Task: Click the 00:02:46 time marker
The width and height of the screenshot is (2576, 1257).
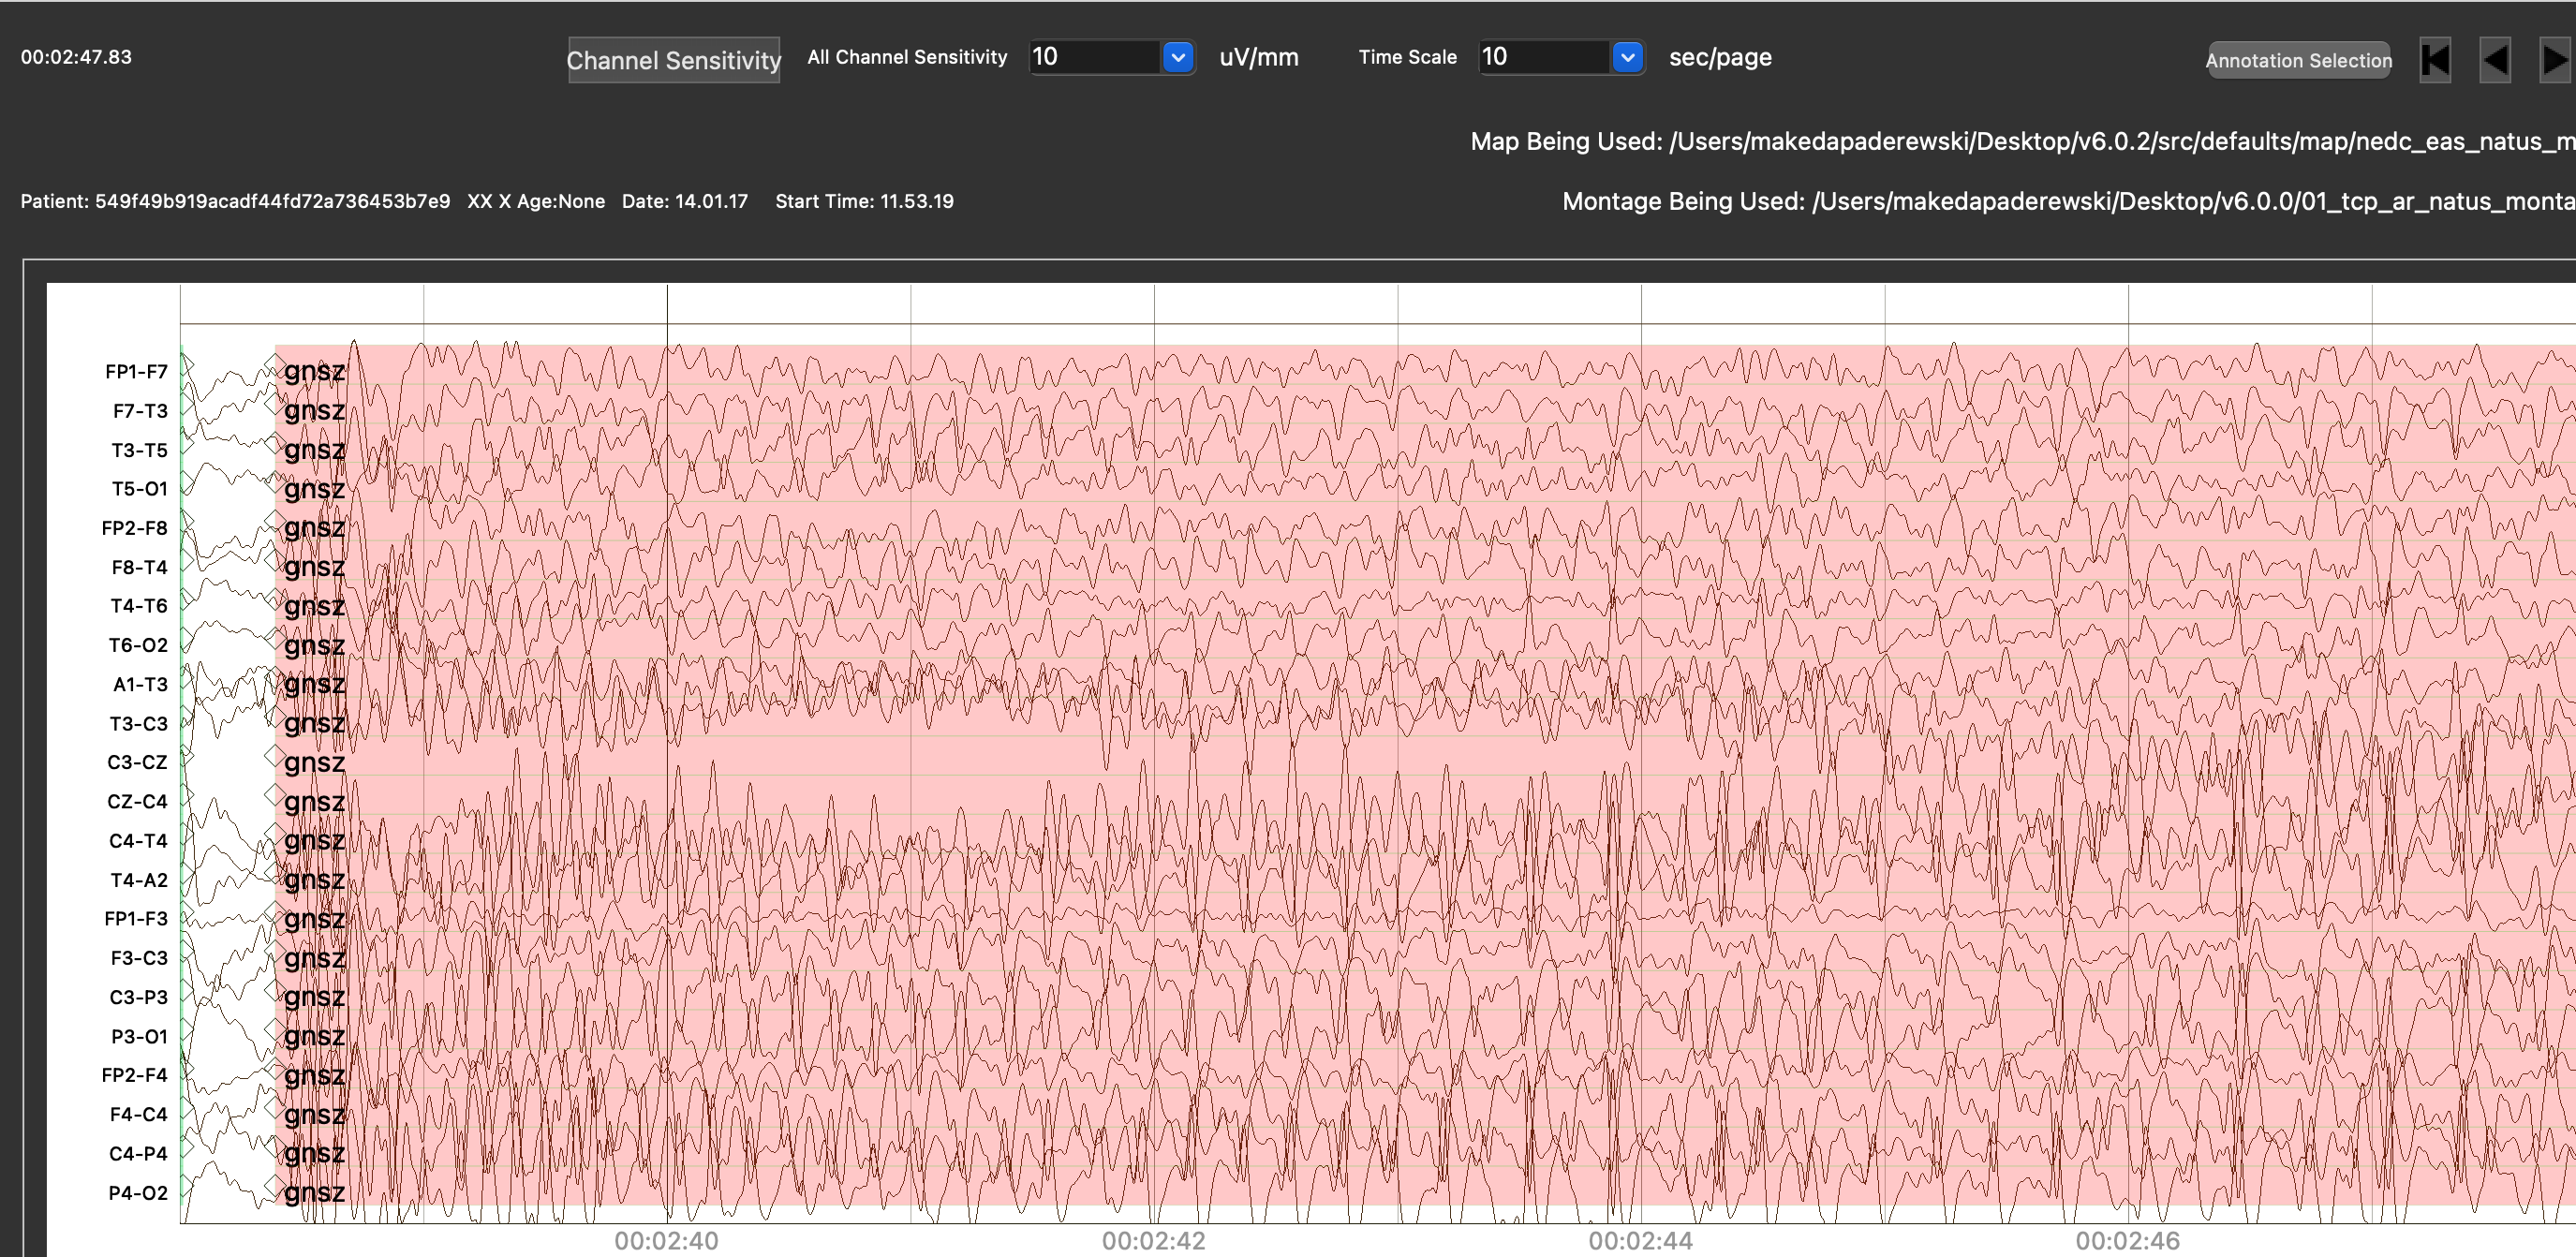Action: pos(2127,1240)
